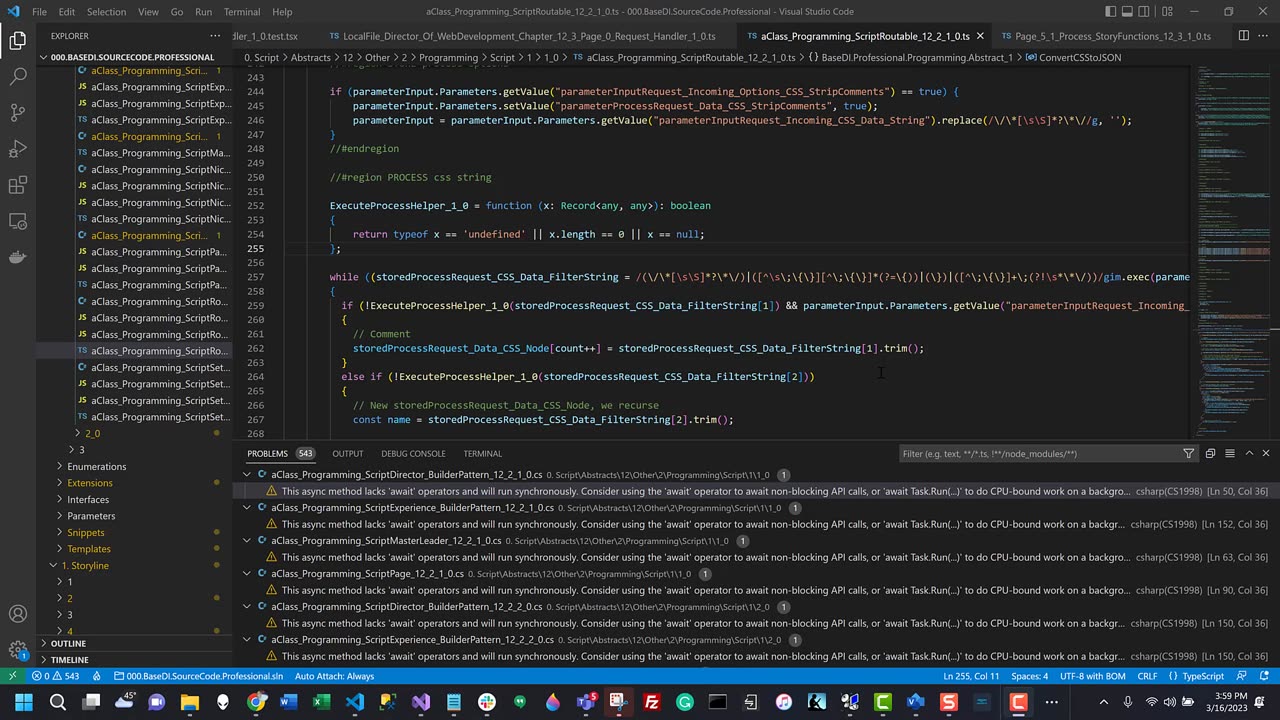1280x720 pixels.
Task: Show errors and warnings count in status bar
Action: pos(55,676)
